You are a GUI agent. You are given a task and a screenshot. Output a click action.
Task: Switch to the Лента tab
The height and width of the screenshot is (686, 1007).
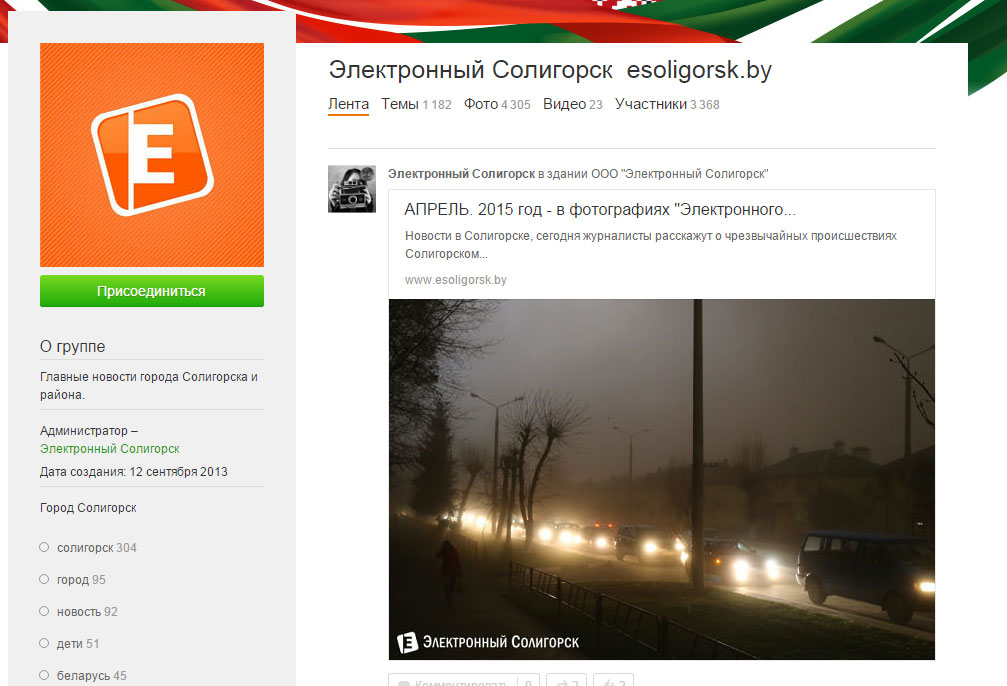[348, 104]
